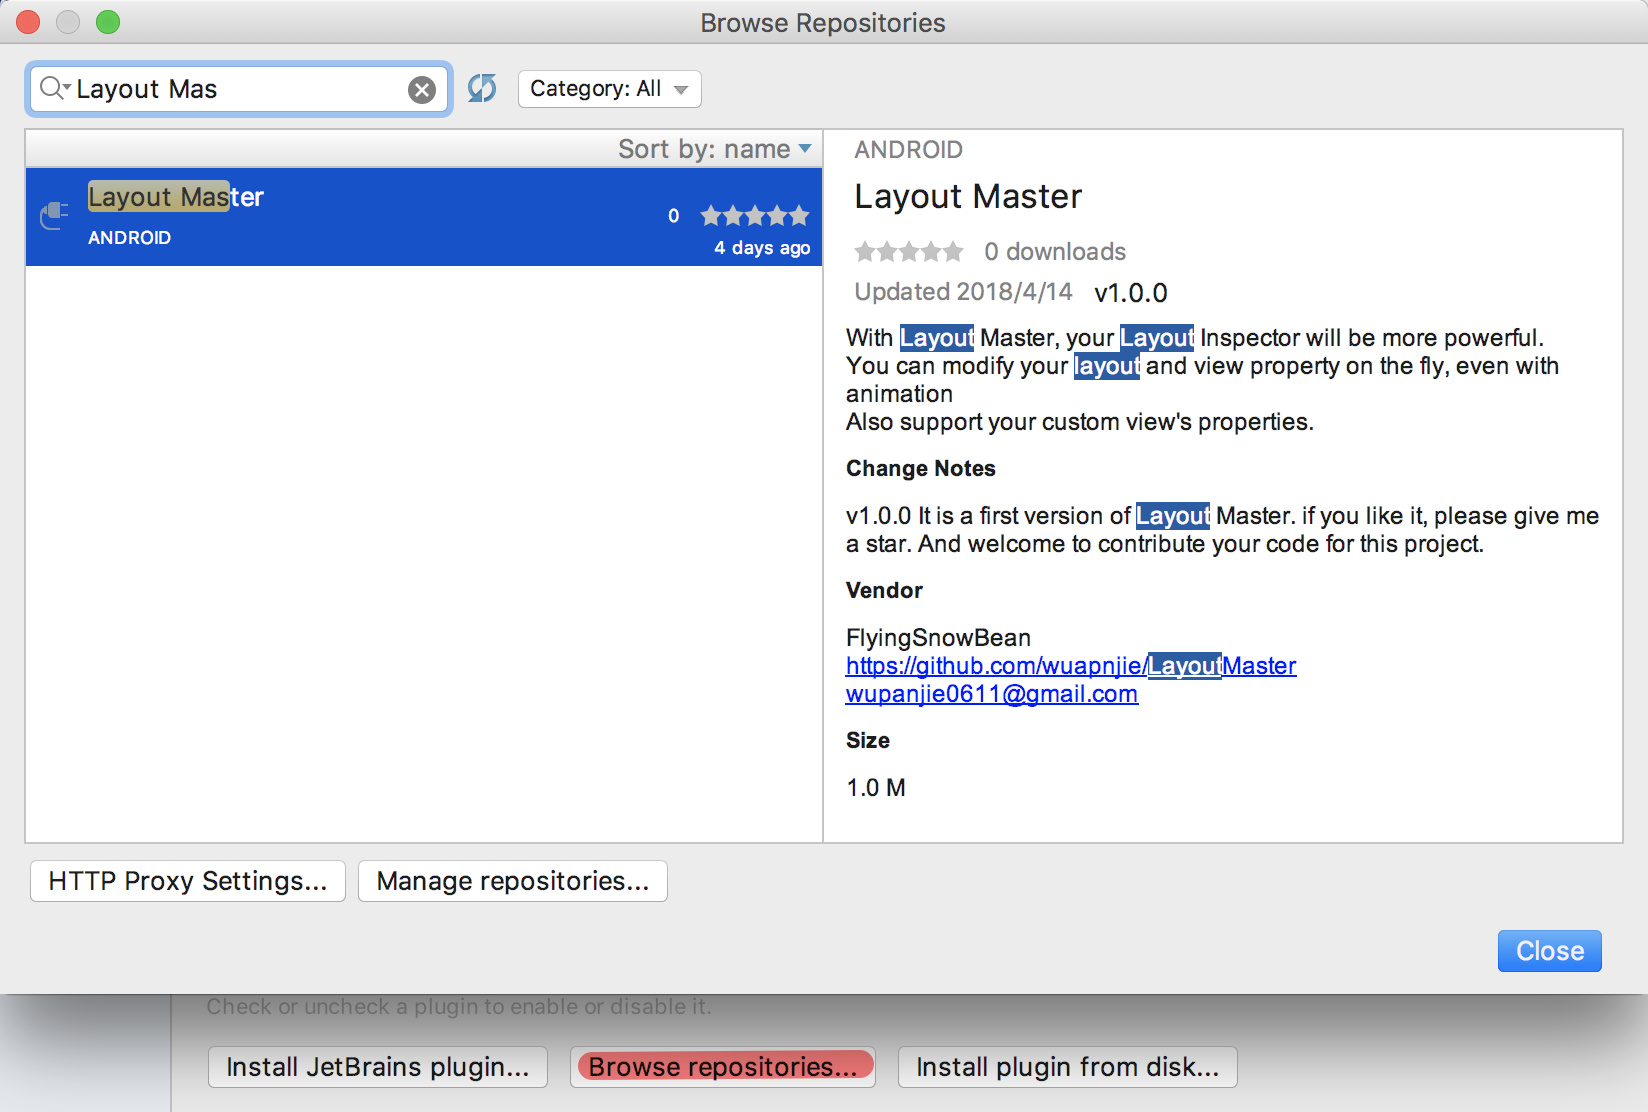Click the green window zoom button
This screenshot has height=1112, width=1648.
click(108, 22)
